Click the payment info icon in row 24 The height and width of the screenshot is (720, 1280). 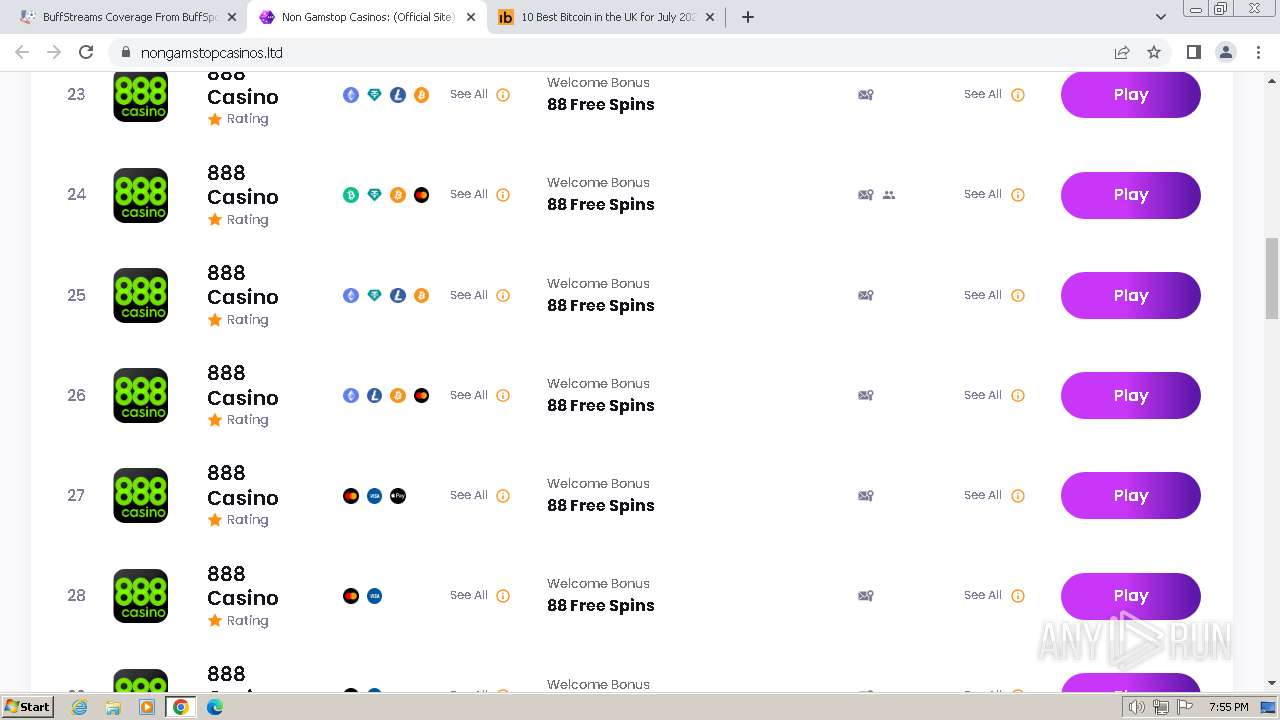click(503, 195)
